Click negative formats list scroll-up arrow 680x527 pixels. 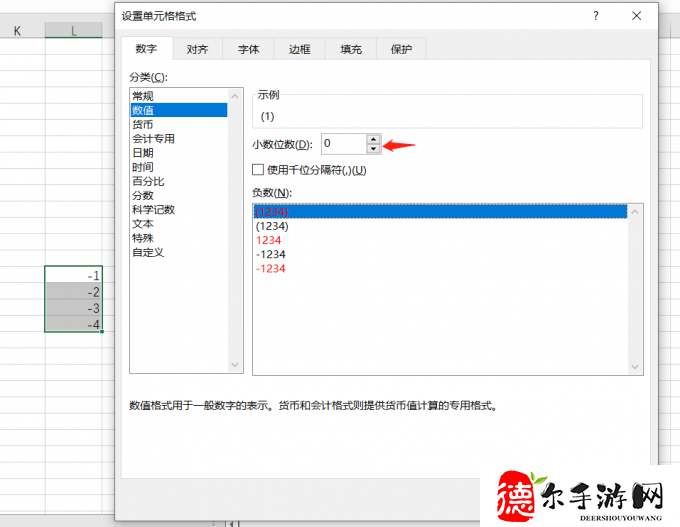point(635,212)
